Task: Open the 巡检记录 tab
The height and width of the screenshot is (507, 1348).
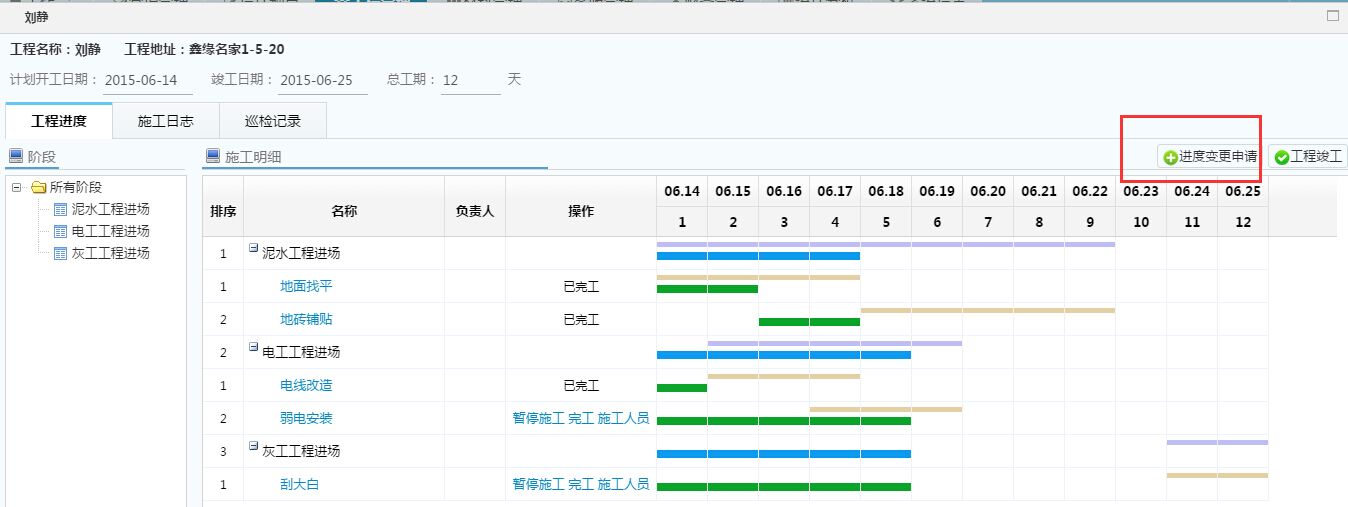Action: pos(272,121)
